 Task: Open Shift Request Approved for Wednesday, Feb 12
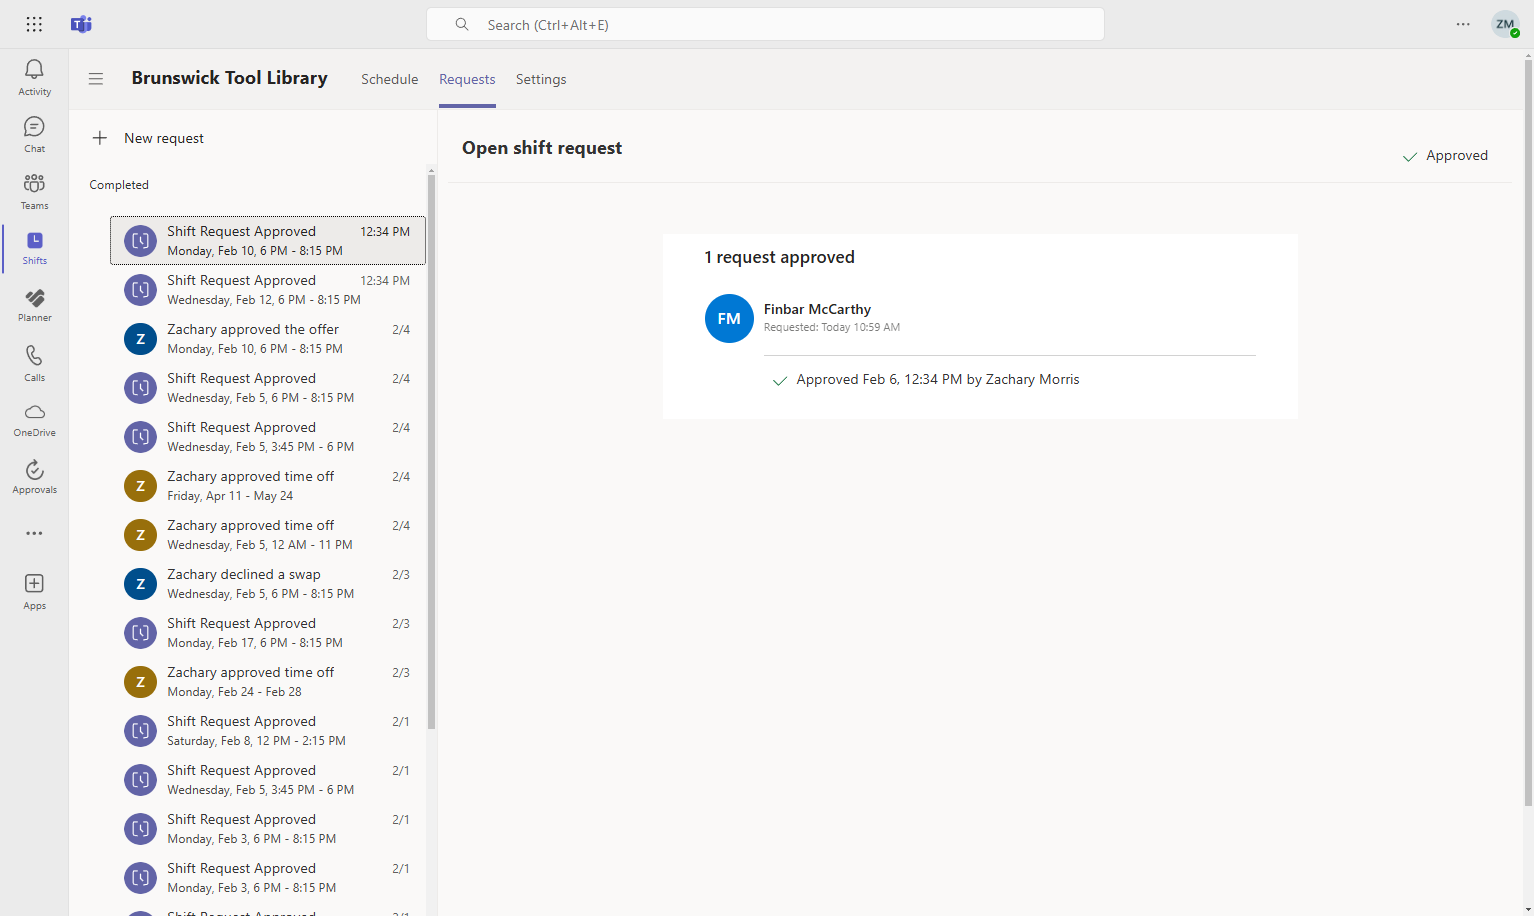pos(268,289)
